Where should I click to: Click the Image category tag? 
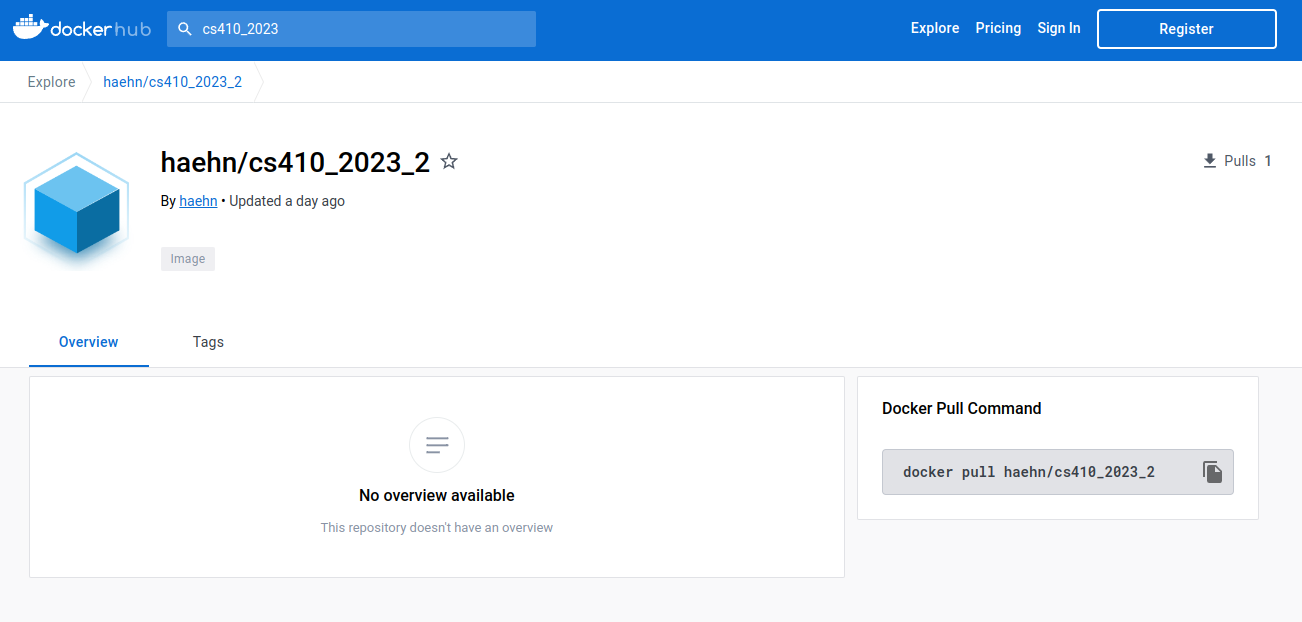pyautogui.click(x=188, y=259)
